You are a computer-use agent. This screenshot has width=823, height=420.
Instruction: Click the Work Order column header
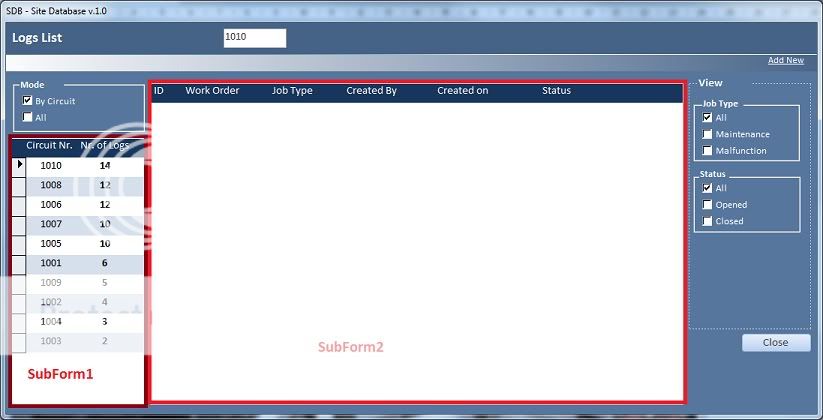pos(212,91)
